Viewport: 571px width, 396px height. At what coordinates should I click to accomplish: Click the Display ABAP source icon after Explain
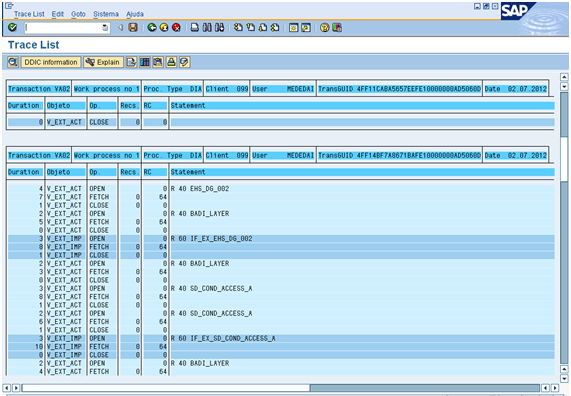131,62
